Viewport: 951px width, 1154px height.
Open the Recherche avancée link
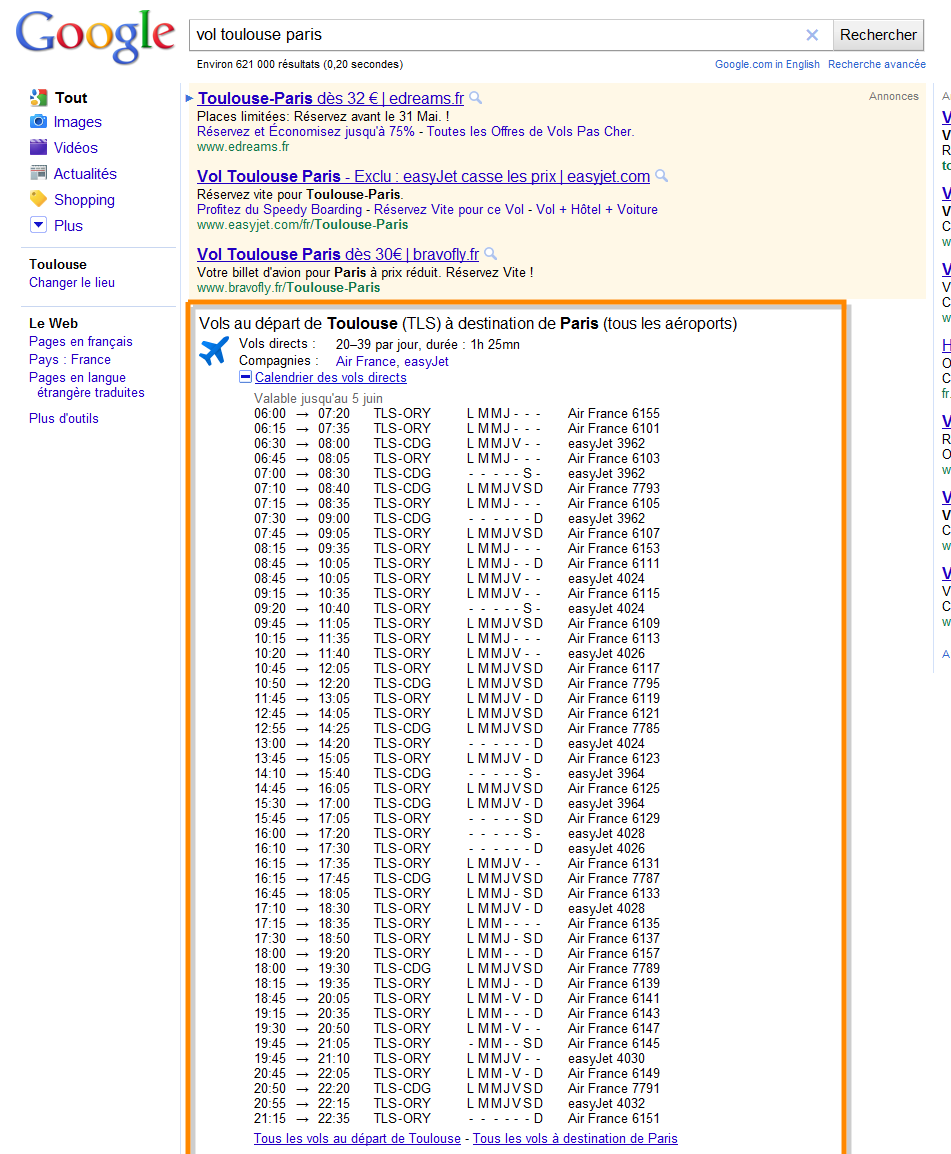point(877,64)
